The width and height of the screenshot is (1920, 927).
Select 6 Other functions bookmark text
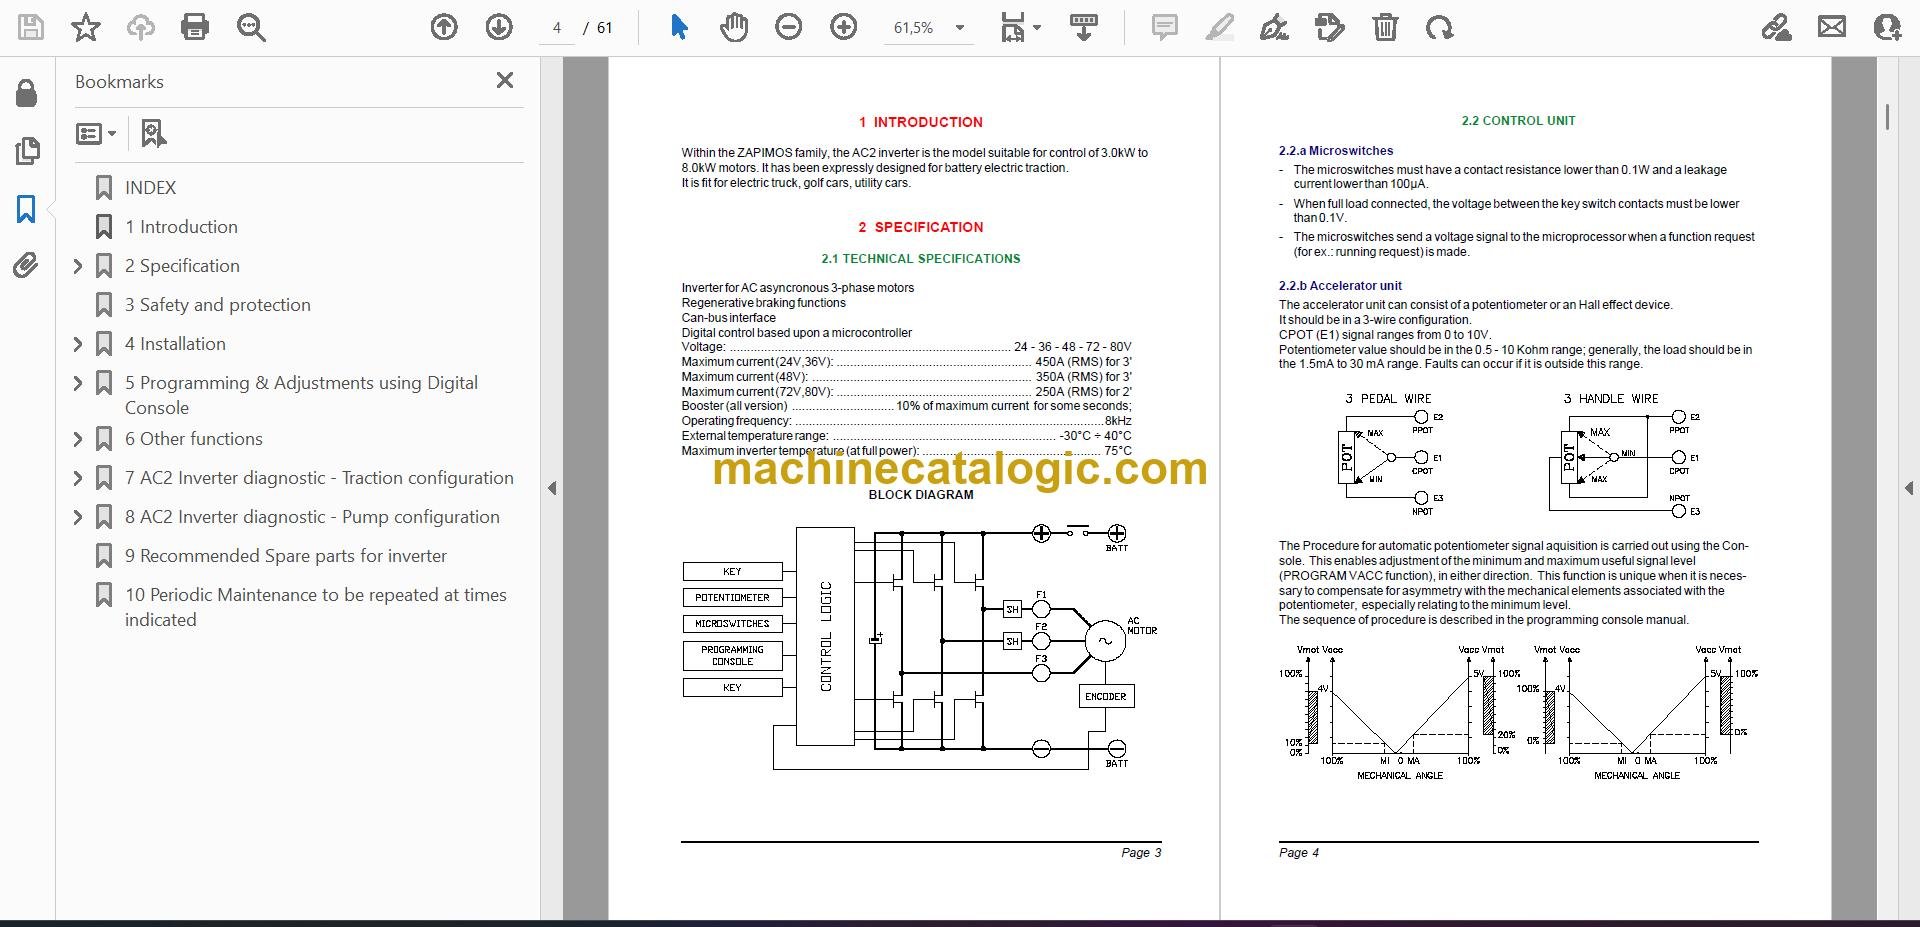[x=194, y=439]
